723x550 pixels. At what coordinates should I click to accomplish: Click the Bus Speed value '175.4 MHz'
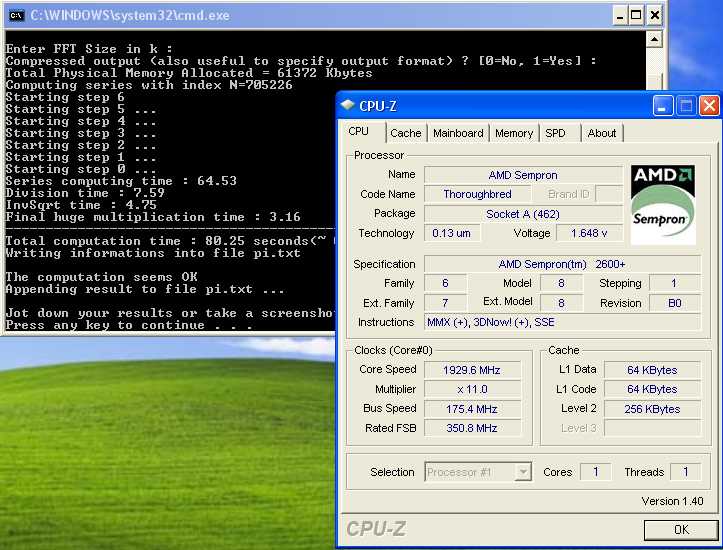[x=472, y=409]
